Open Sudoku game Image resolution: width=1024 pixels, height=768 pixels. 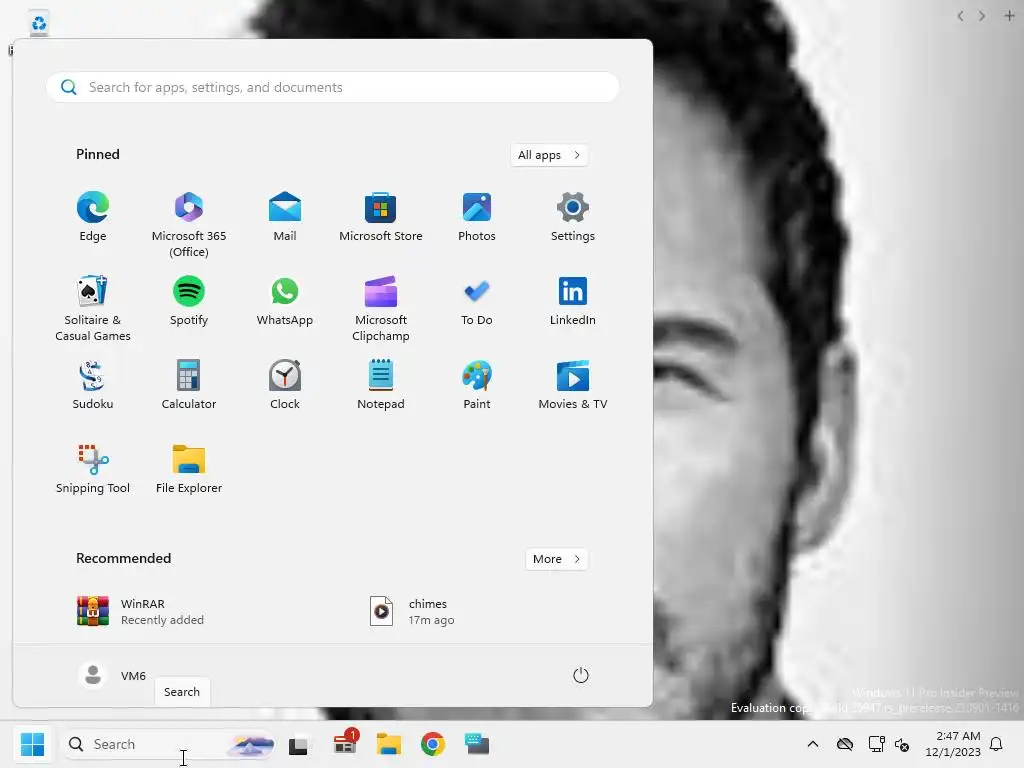[x=93, y=385]
